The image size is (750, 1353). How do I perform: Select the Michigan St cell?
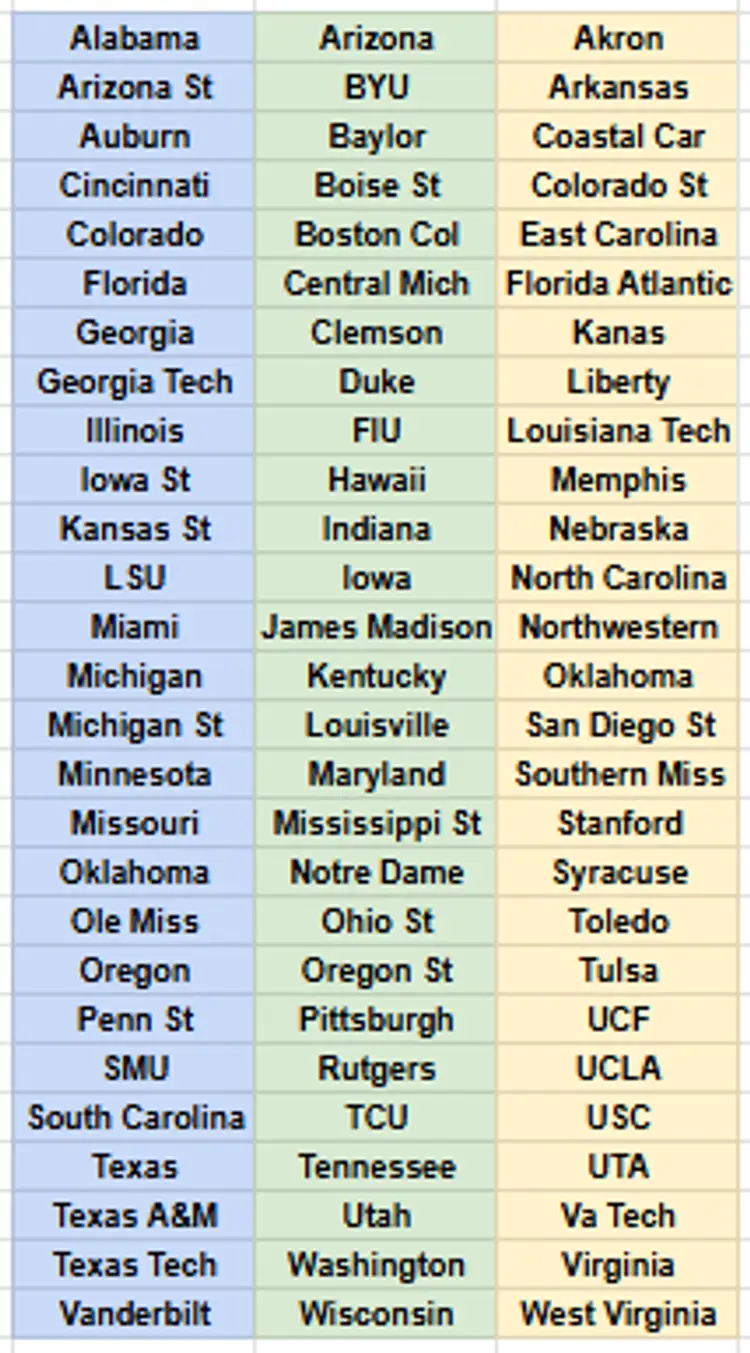(x=134, y=724)
